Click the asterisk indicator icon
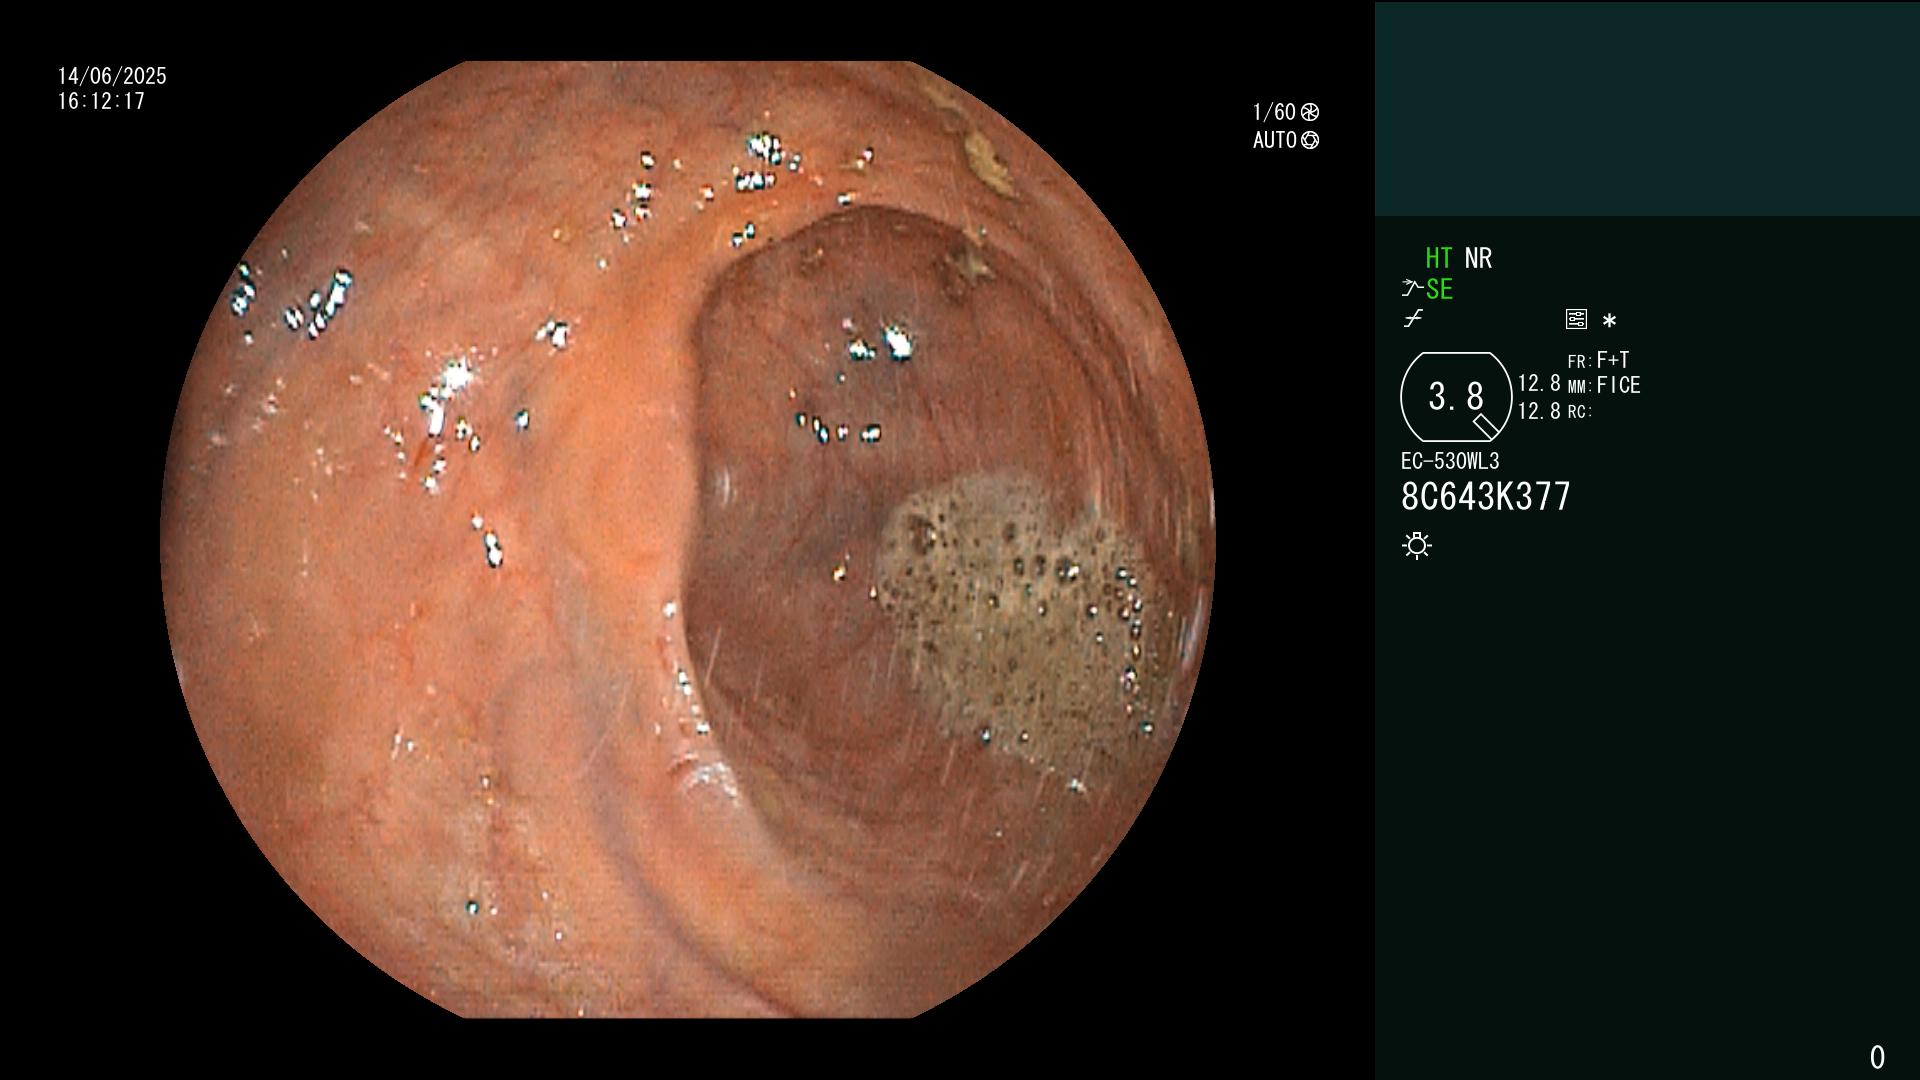Image resolution: width=1920 pixels, height=1080 pixels. click(1609, 321)
